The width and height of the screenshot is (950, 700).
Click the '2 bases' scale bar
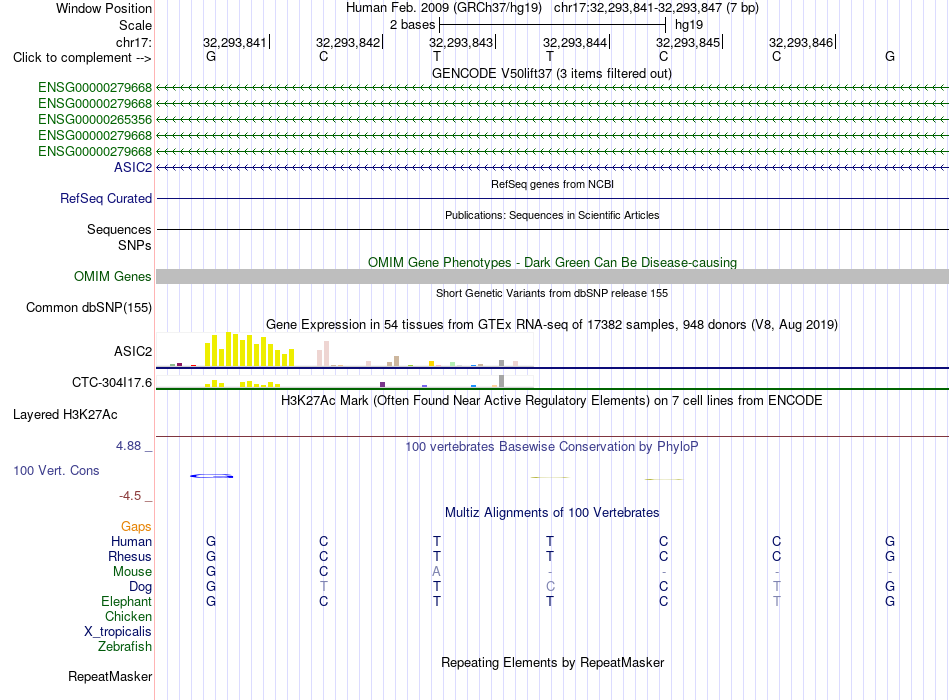(552, 25)
